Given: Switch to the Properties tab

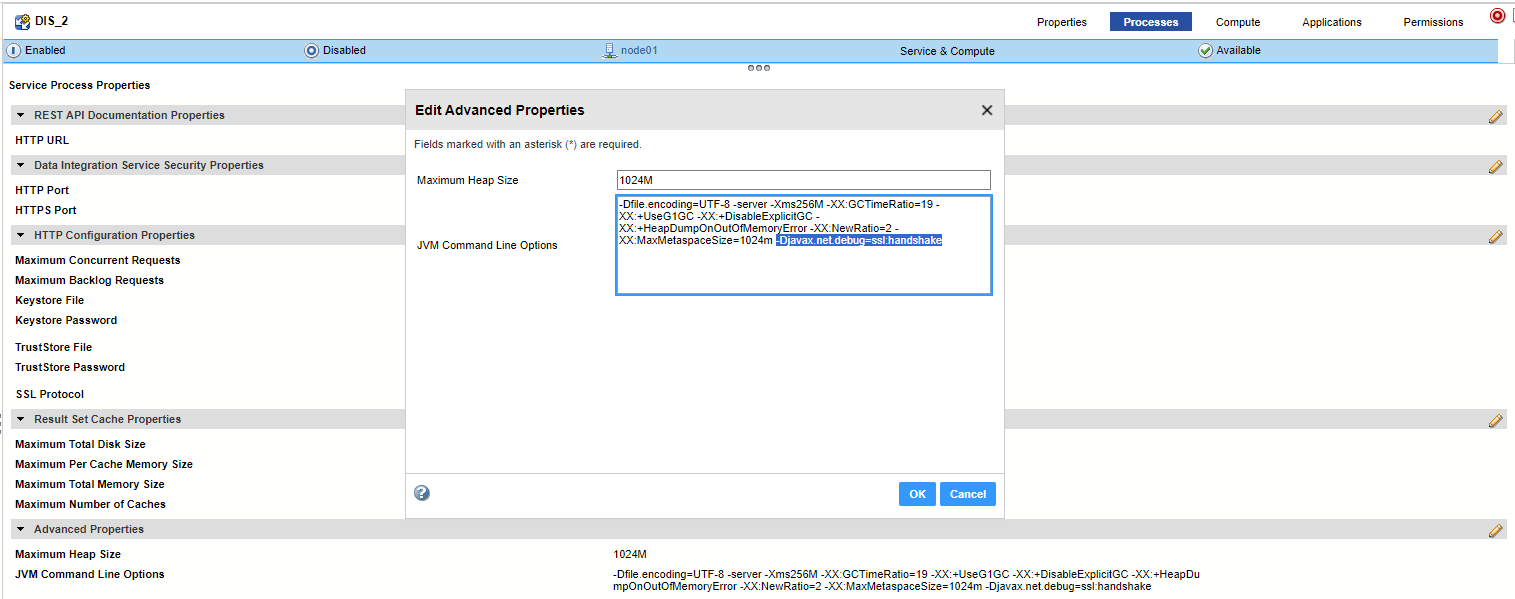Looking at the screenshot, I should pyautogui.click(x=1062, y=22).
